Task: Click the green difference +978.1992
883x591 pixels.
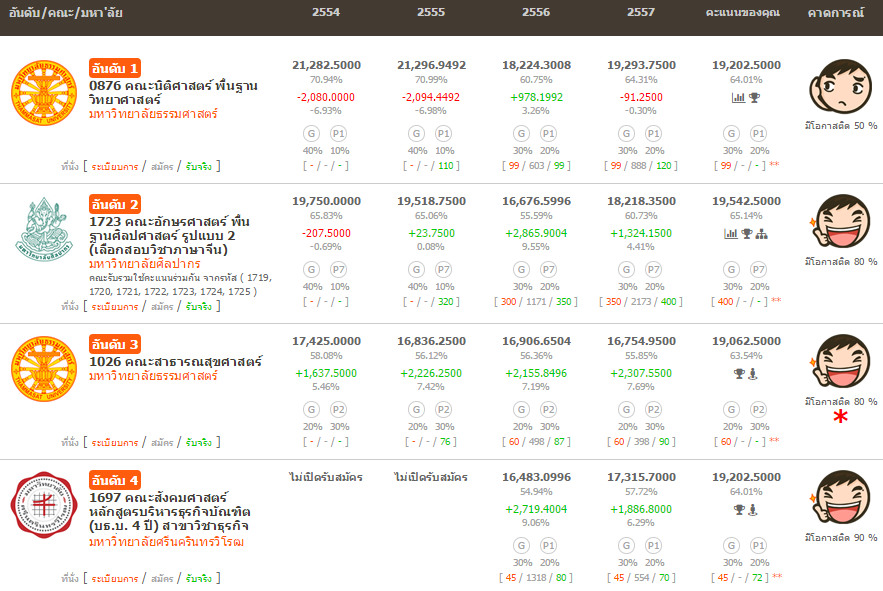Action: [537, 97]
